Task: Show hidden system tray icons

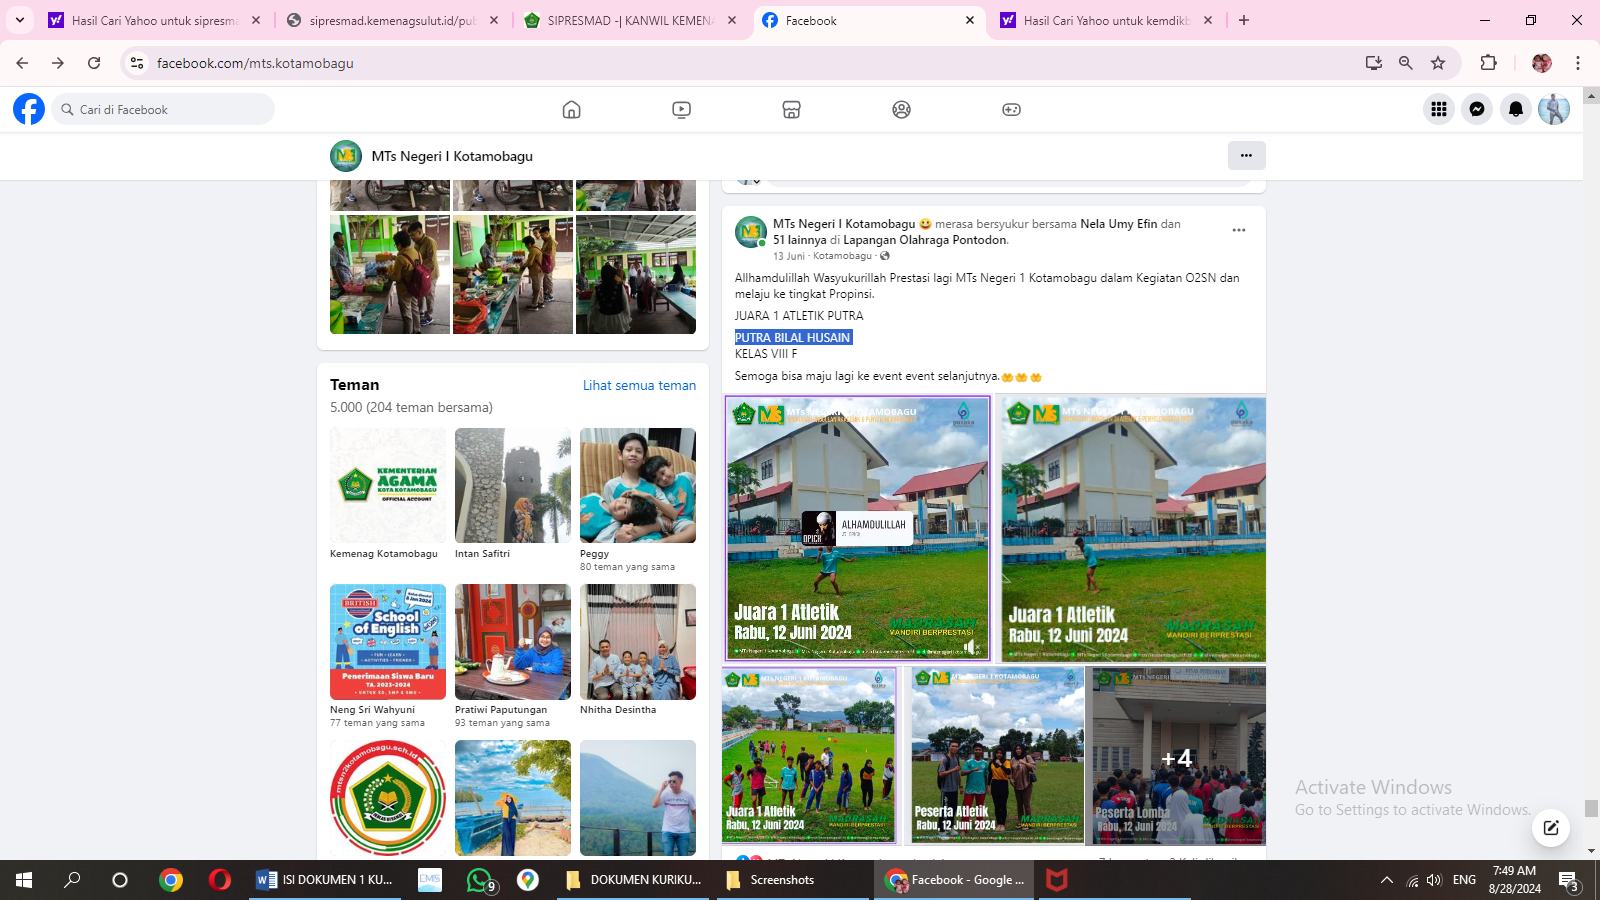Action: [1386, 880]
